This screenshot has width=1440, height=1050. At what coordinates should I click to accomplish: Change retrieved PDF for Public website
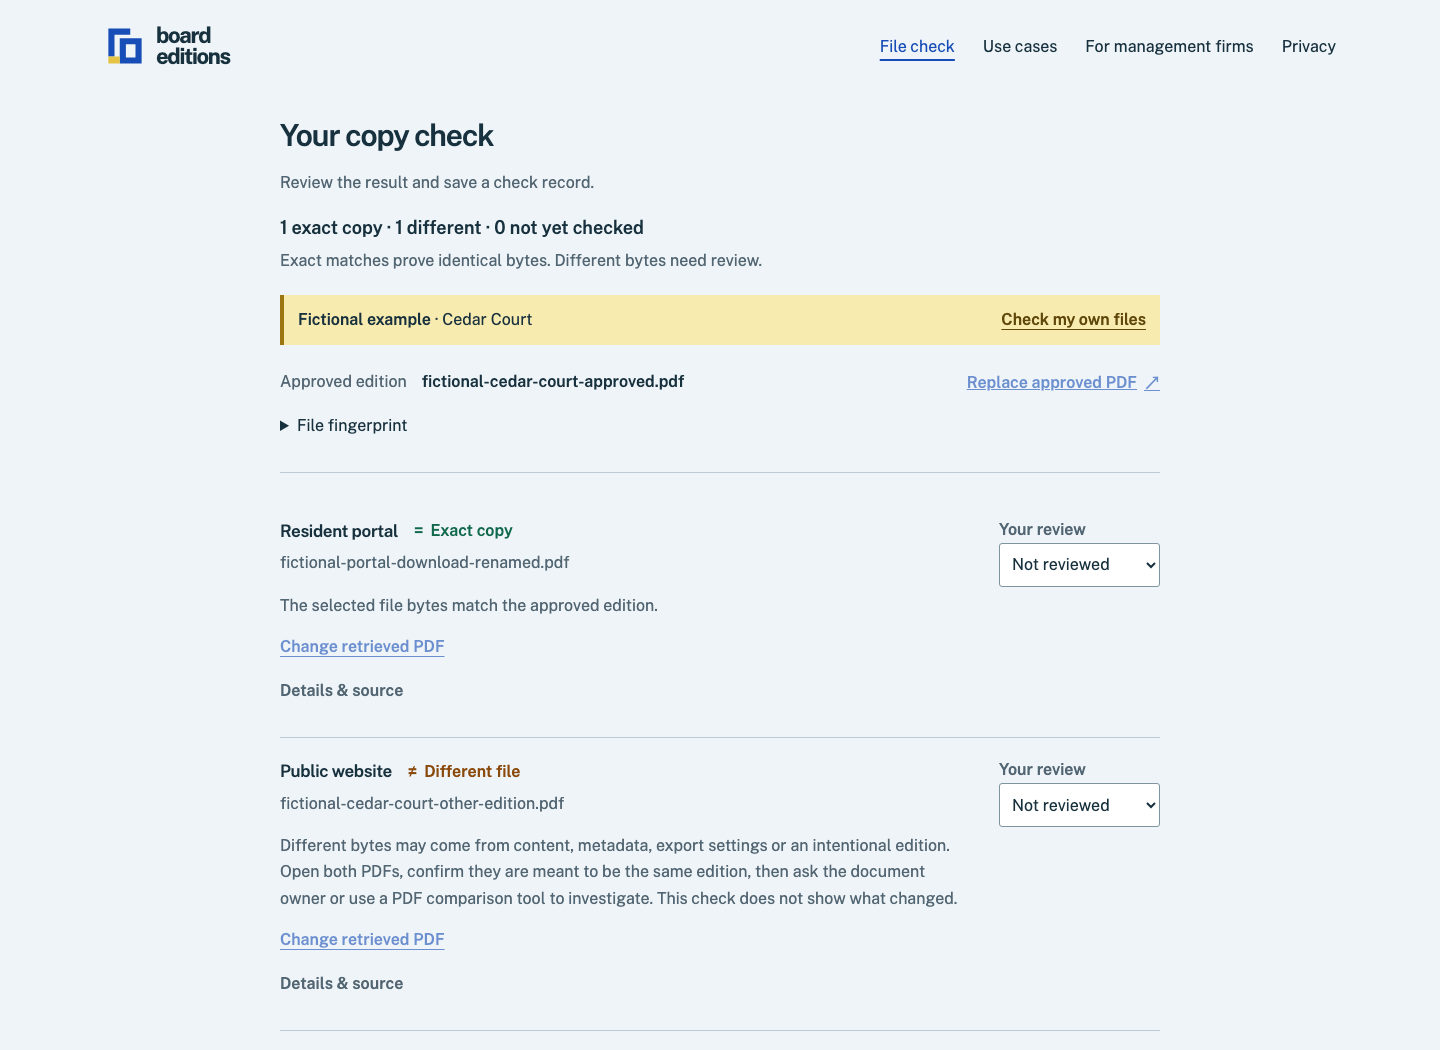tap(362, 940)
